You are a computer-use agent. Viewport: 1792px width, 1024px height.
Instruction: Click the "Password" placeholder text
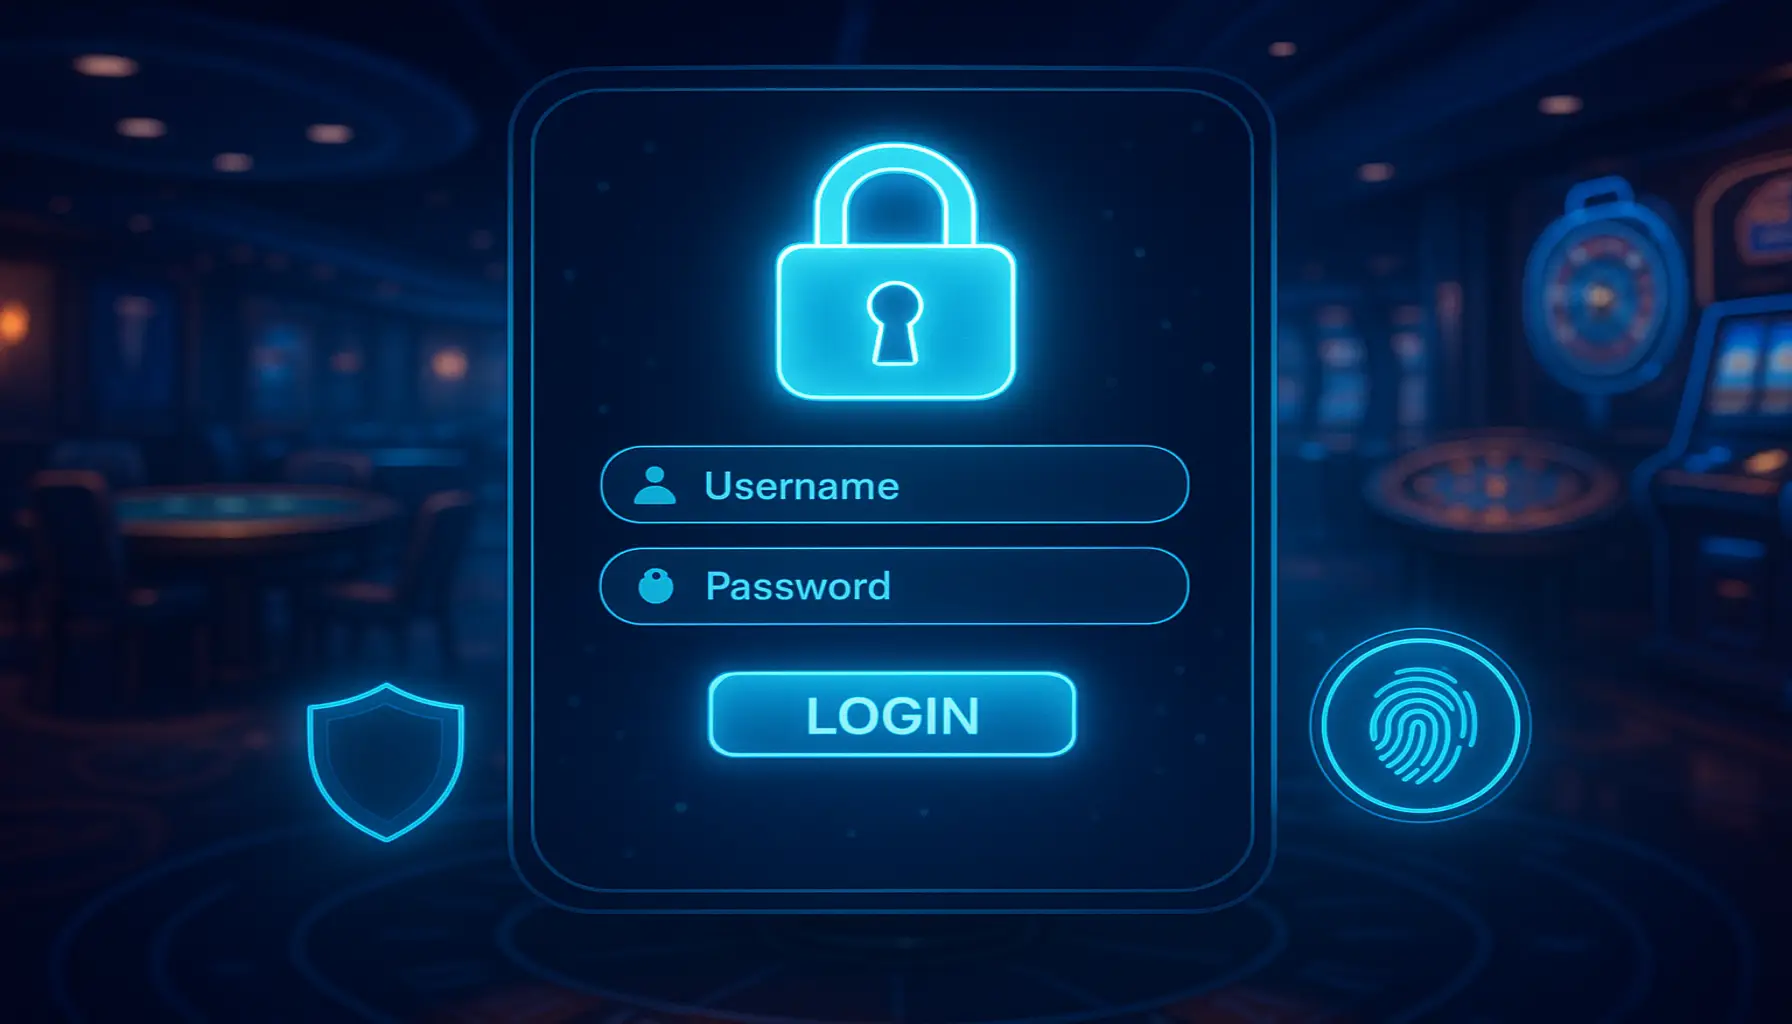797,586
